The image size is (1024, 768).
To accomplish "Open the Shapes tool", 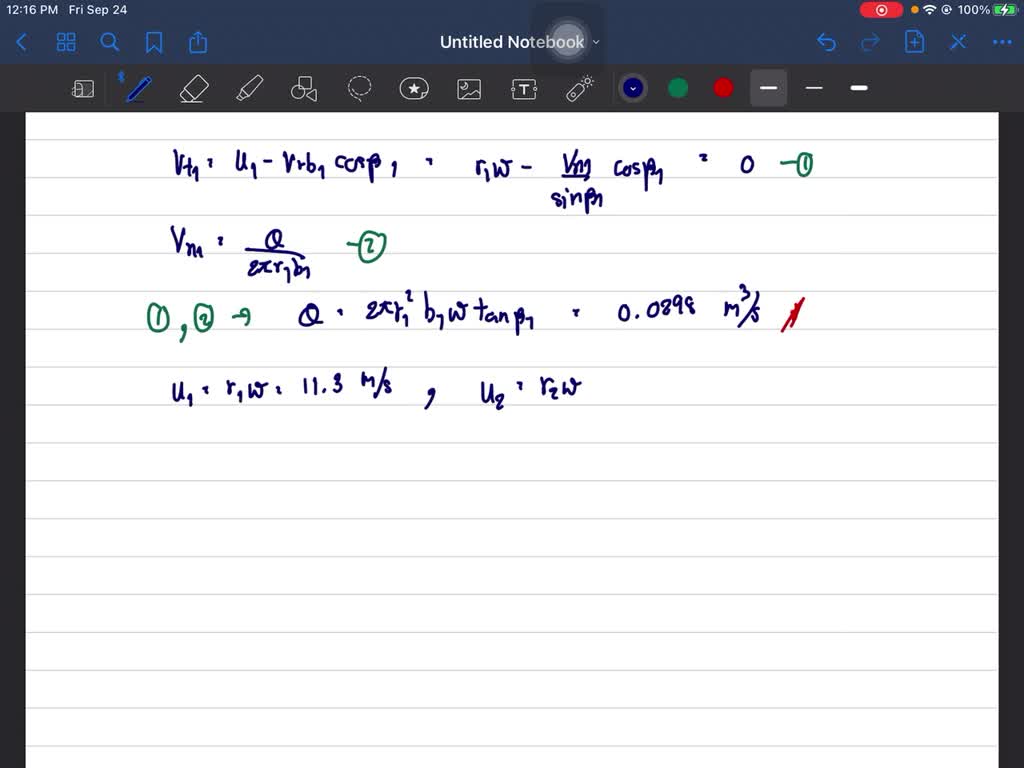I will [303, 88].
